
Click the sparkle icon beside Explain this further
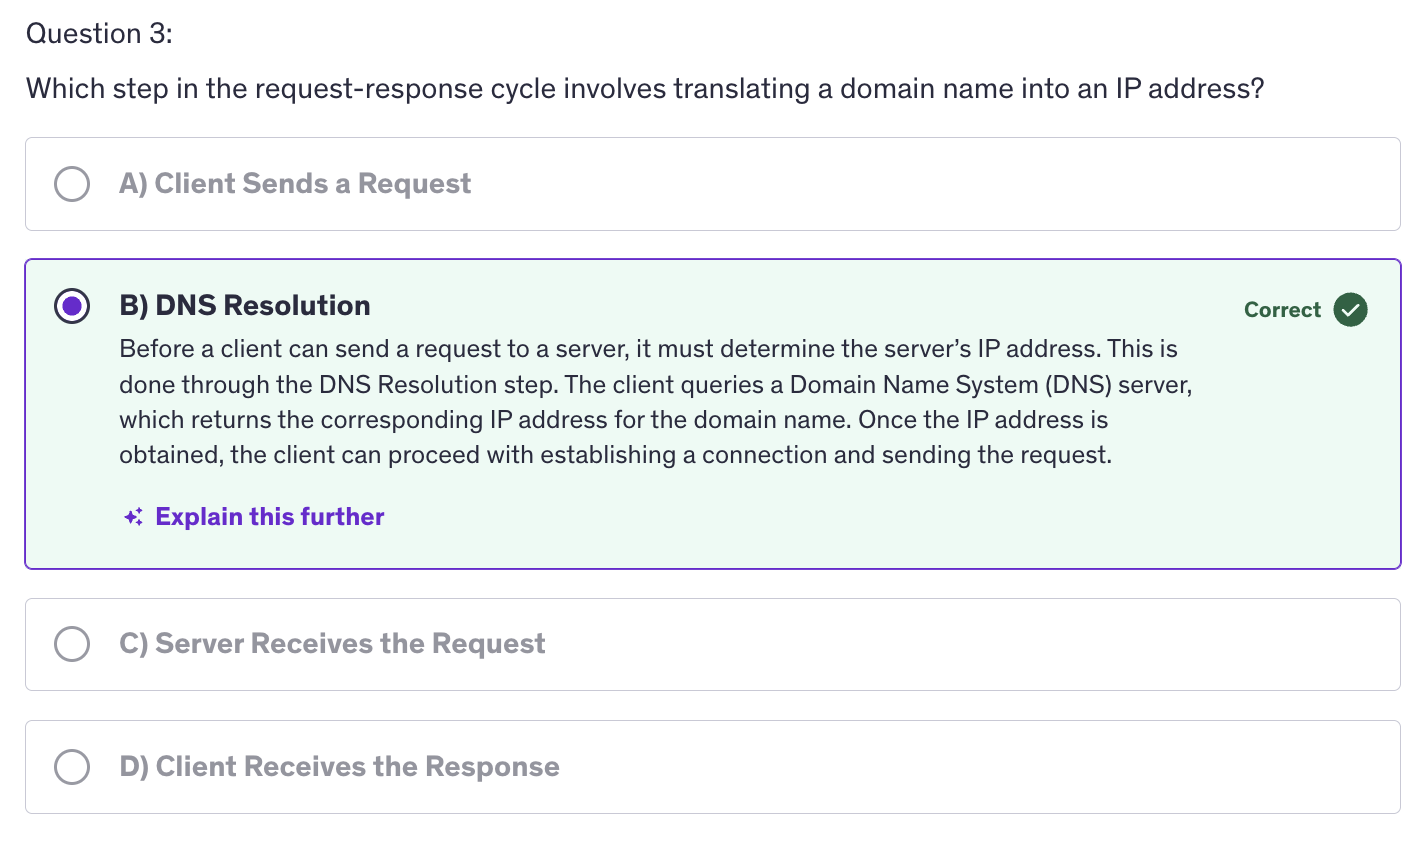coord(133,517)
